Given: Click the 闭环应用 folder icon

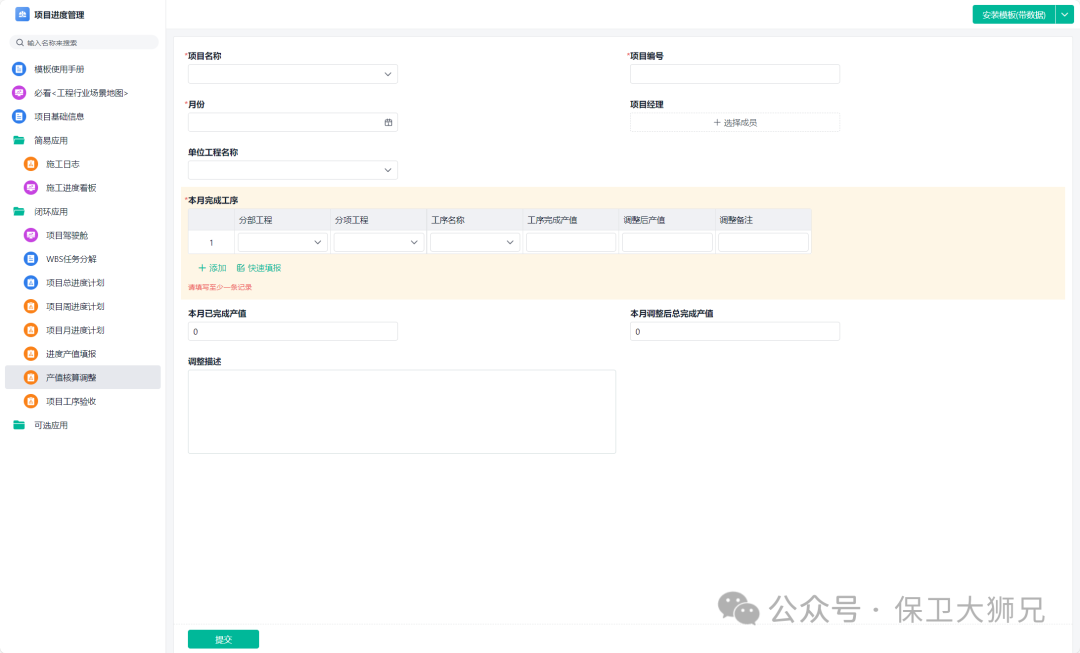Looking at the screenshot, I should 19,211.
